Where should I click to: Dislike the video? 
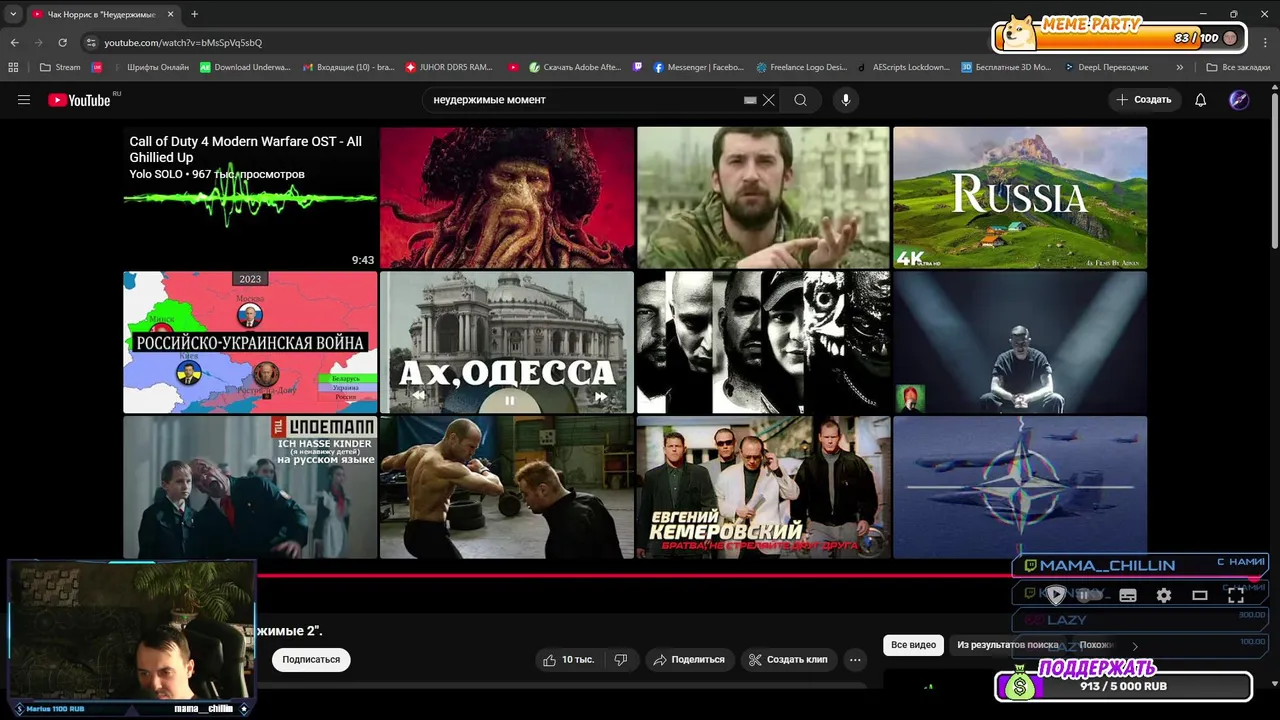[x=621, y=660]
